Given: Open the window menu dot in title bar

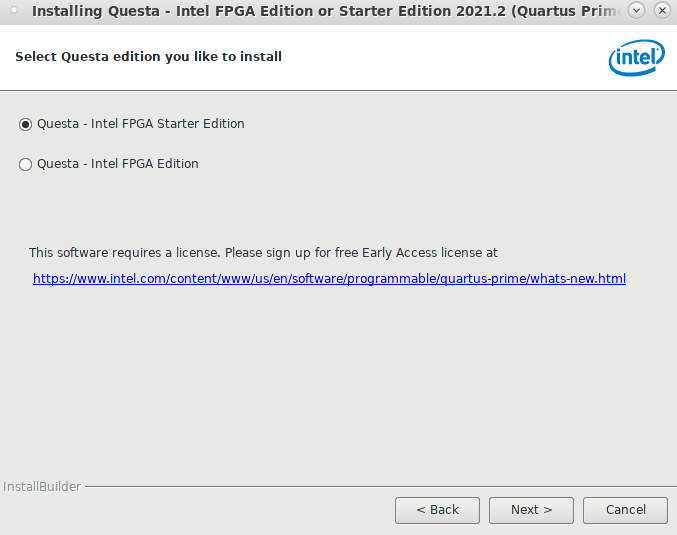Looking at the screenshot, I should [13, 11].
